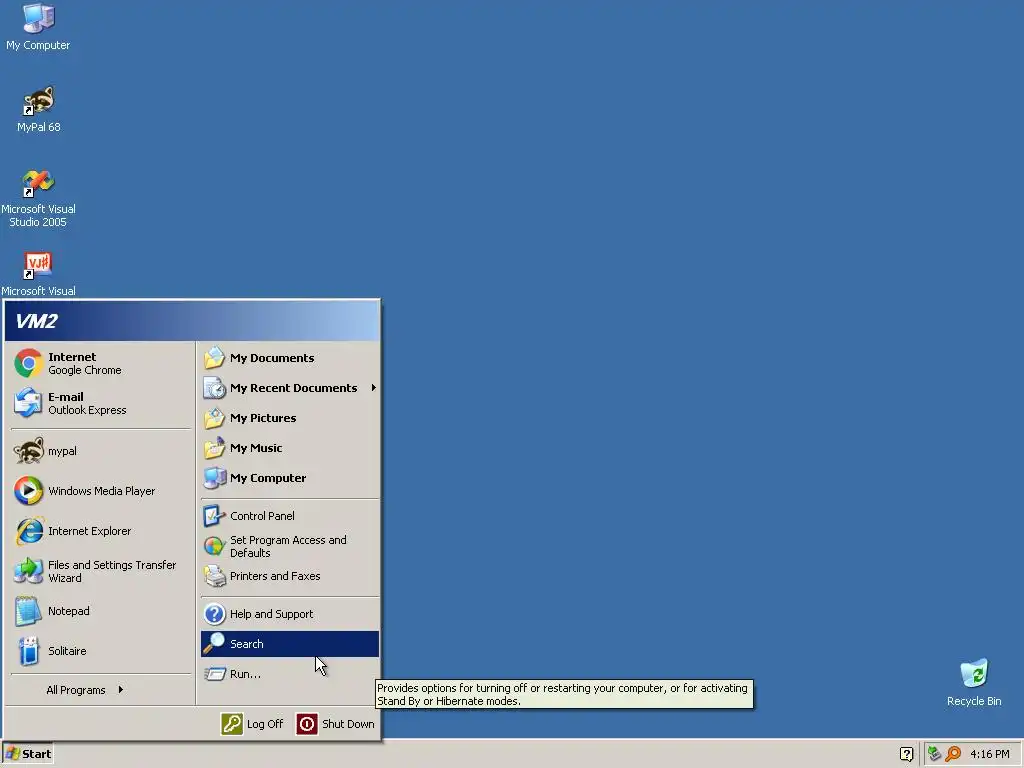Viewport: 1024px width, 768px height.
Task: Click the orange magnifier tray icon
Action: (953, 754)
